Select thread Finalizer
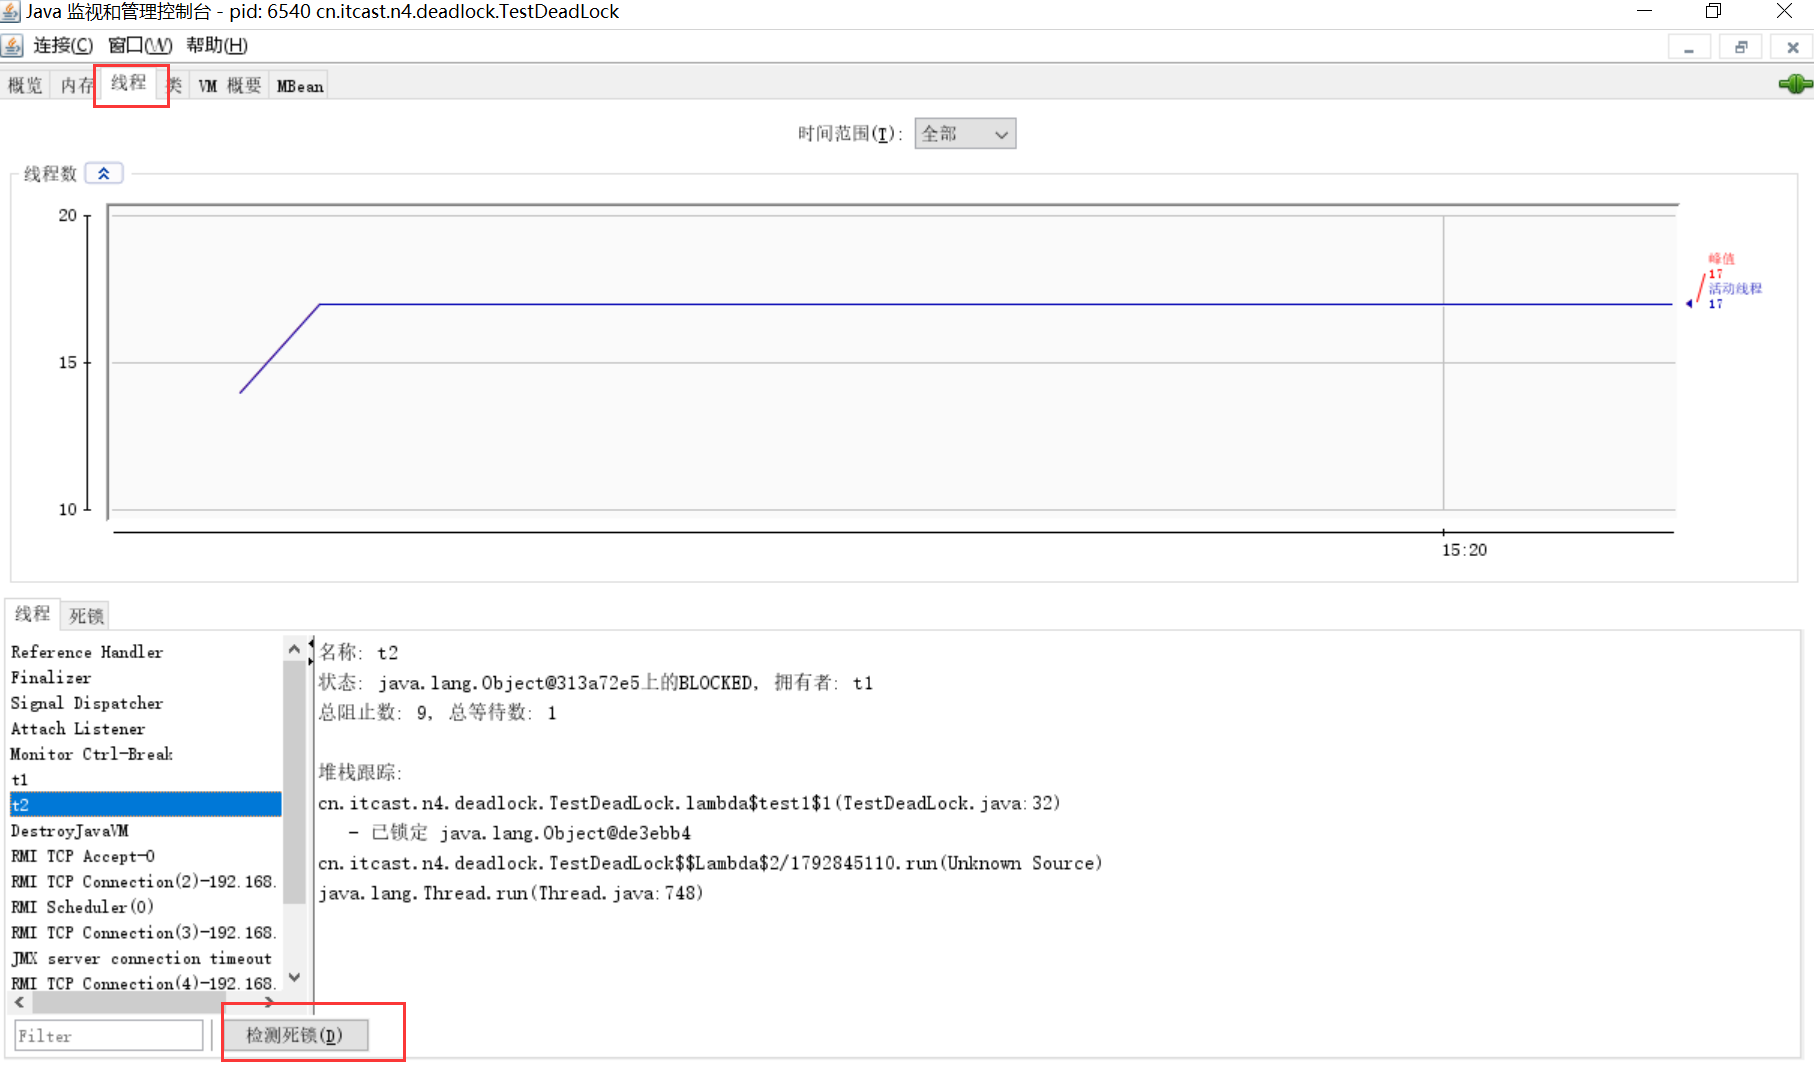Image resolution: width=1814 pixels, height=1071 pixels. (x=146, y=678)
